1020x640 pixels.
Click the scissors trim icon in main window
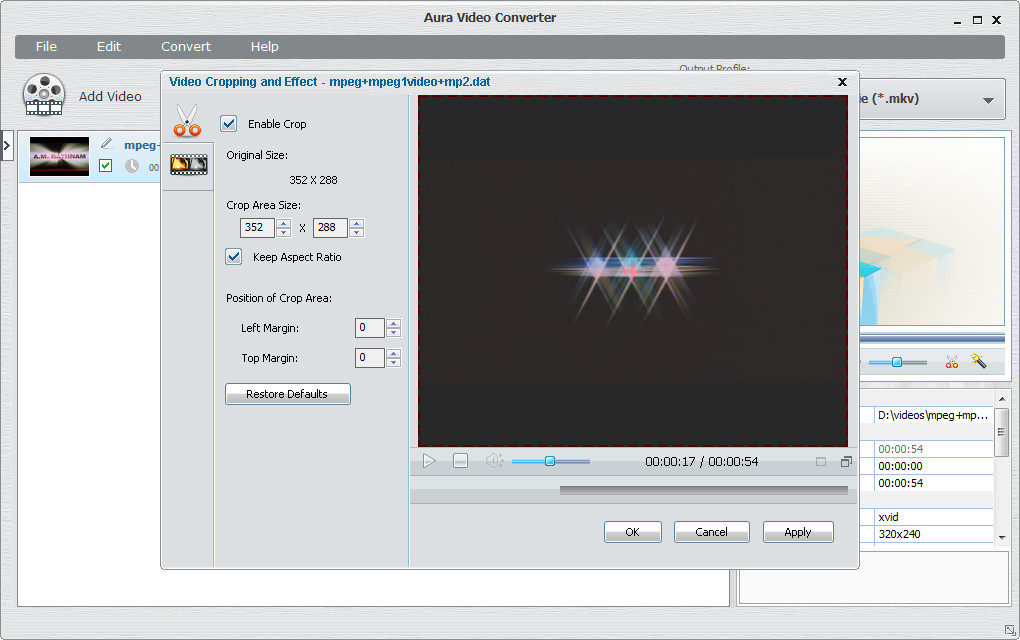[952, 361]
